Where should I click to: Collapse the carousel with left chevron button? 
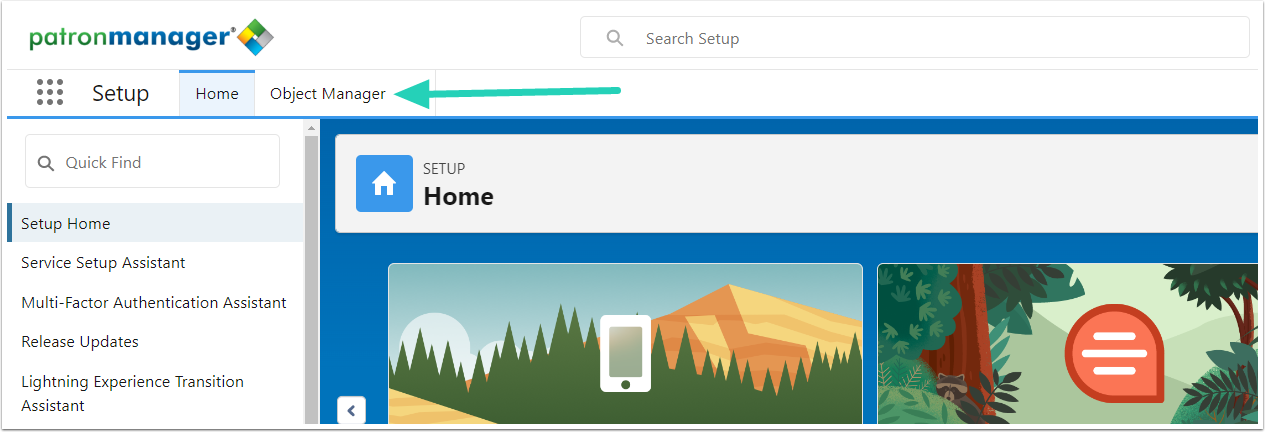click(x=351, y=410)
